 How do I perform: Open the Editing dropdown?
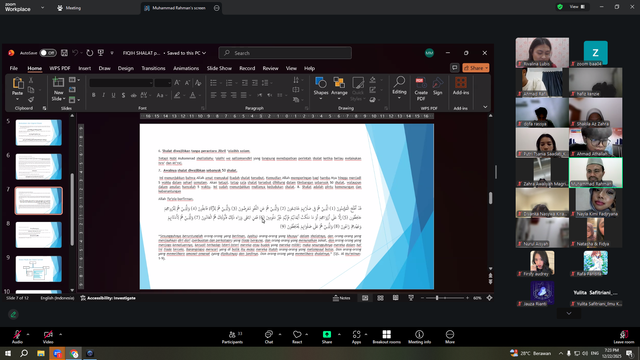coord(399,87)
